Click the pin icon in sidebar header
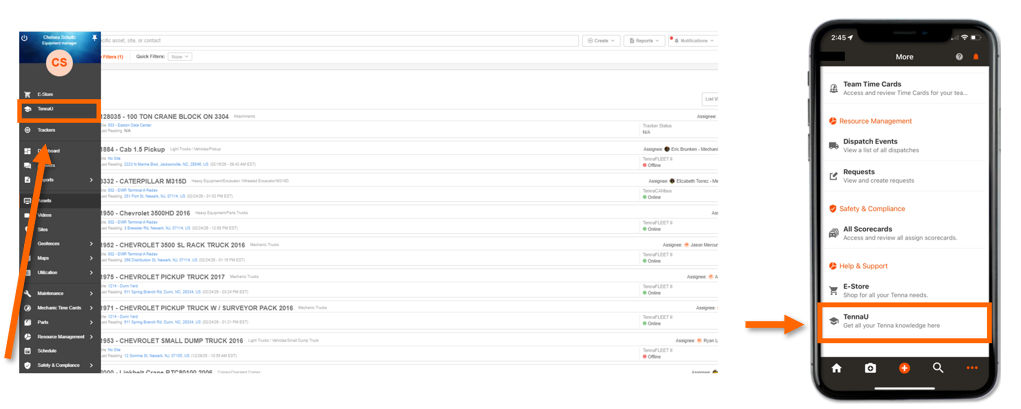This screenshot has width=1021, height=409. 94,38
